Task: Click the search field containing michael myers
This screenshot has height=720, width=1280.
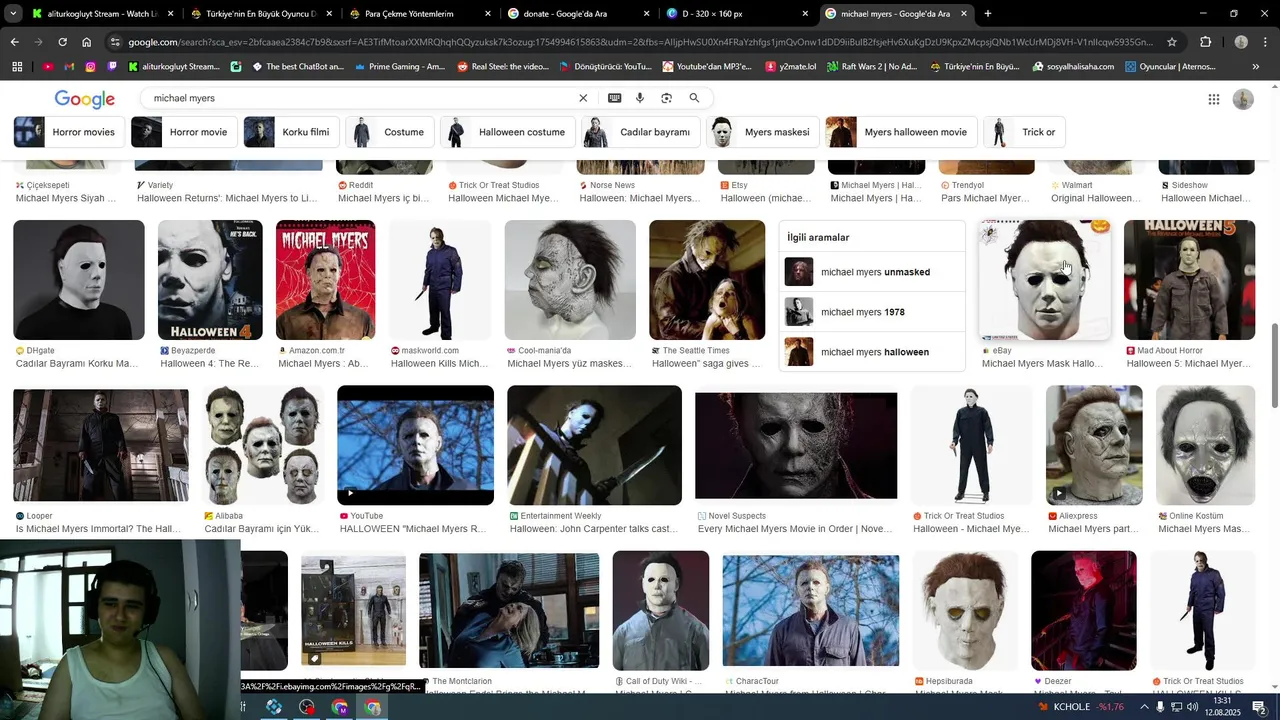Action: [360, 98]
